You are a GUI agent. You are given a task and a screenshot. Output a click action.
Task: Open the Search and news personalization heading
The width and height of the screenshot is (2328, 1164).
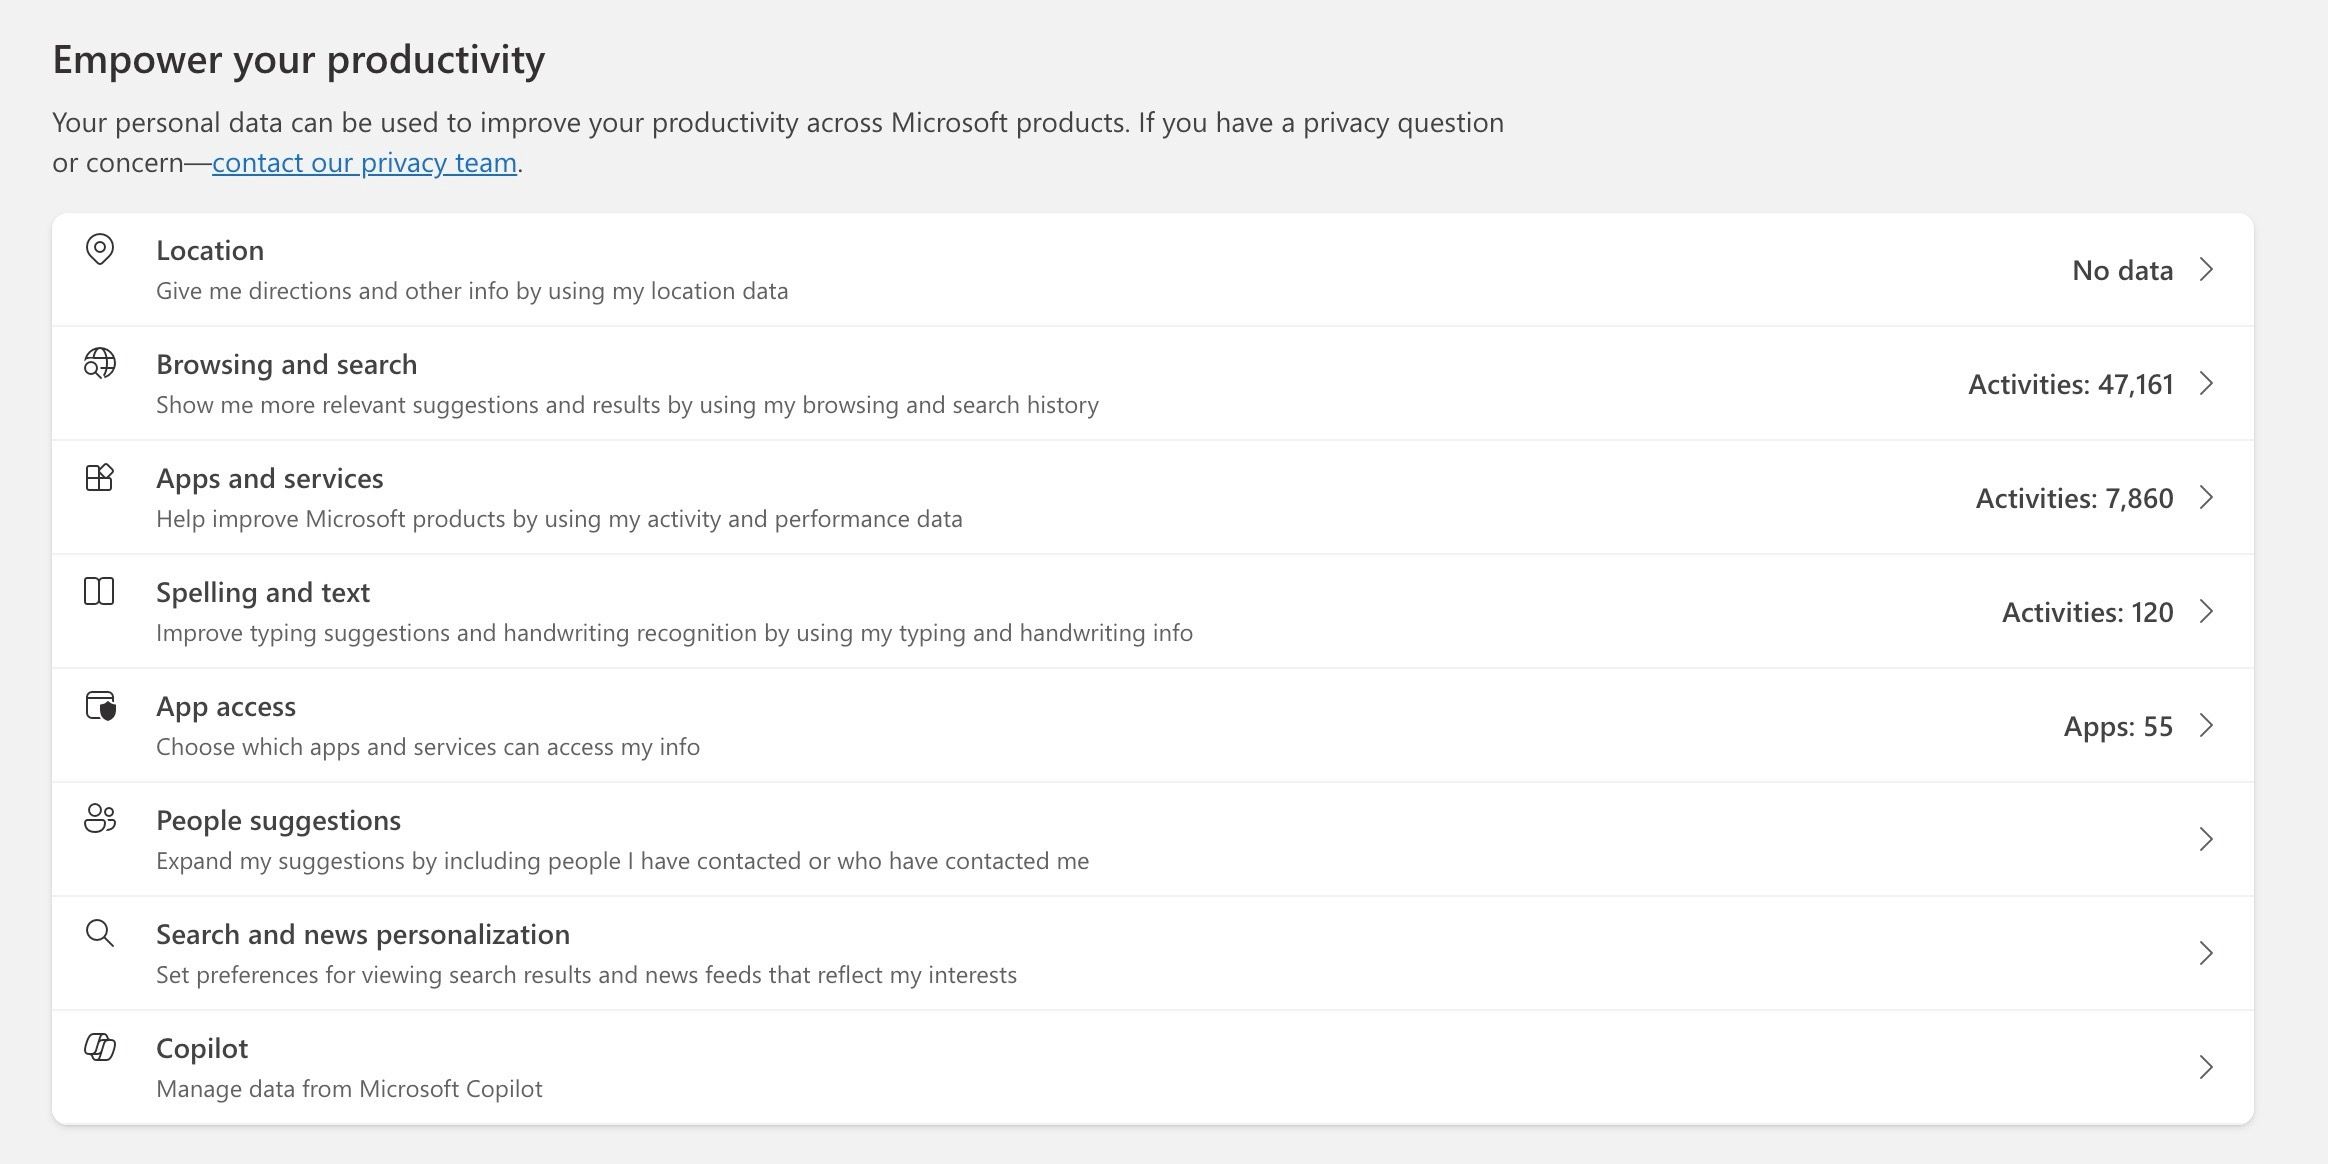point(363,934)
